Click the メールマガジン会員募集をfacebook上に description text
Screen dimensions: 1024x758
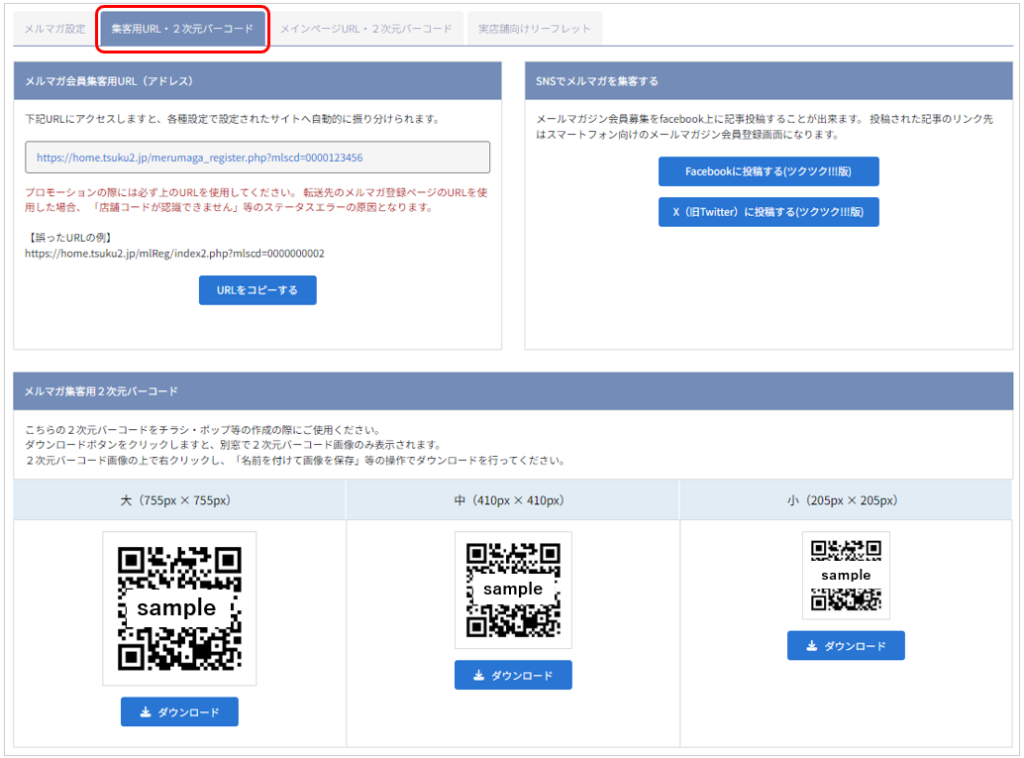(764, 127)
